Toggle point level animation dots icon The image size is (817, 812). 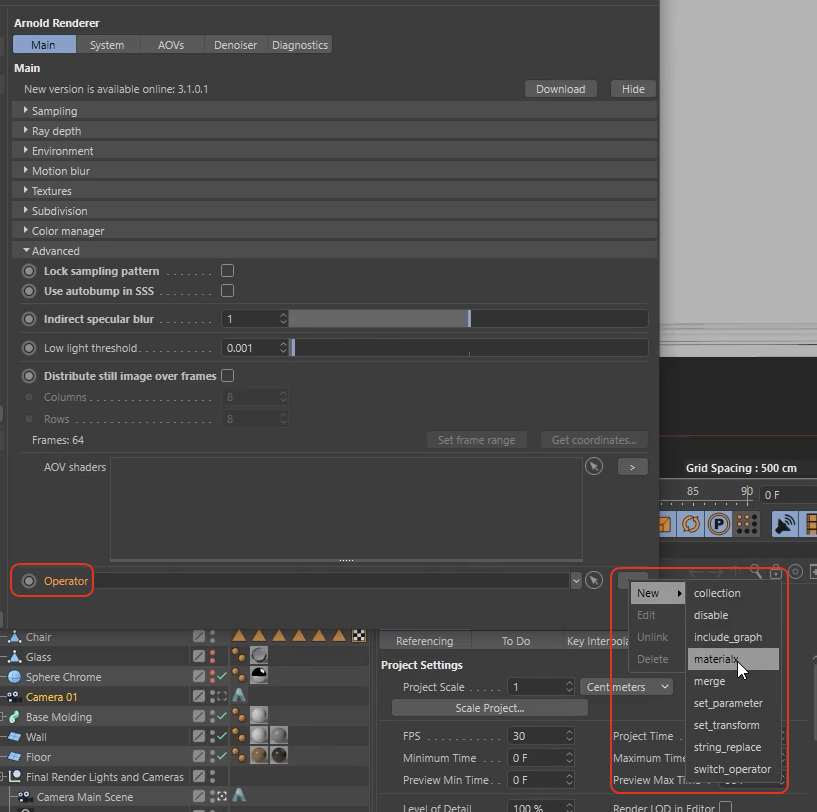coord(747,524)
